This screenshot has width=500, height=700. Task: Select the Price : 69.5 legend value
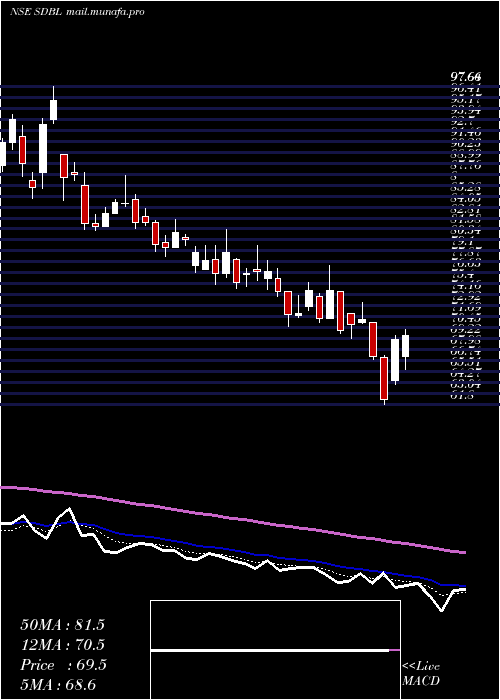[x=63, y=665]
